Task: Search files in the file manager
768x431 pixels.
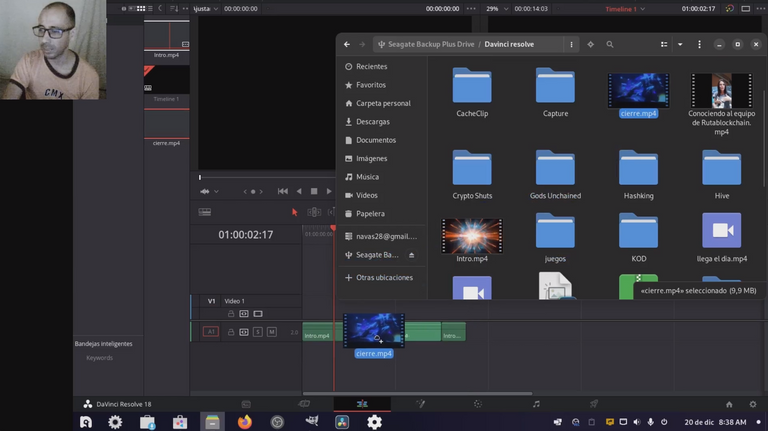Action: click(x=610, y=45)
